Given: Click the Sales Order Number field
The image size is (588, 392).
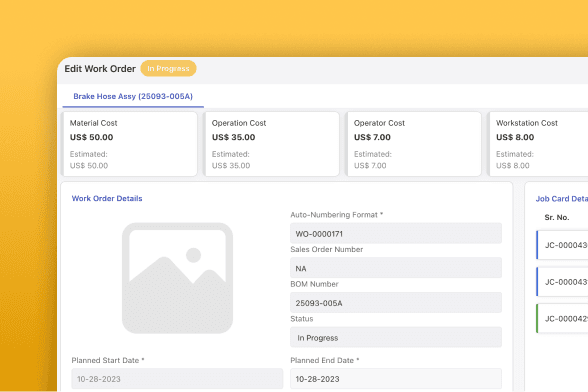Looking at the screenshot, I should (x=396, y=268).
